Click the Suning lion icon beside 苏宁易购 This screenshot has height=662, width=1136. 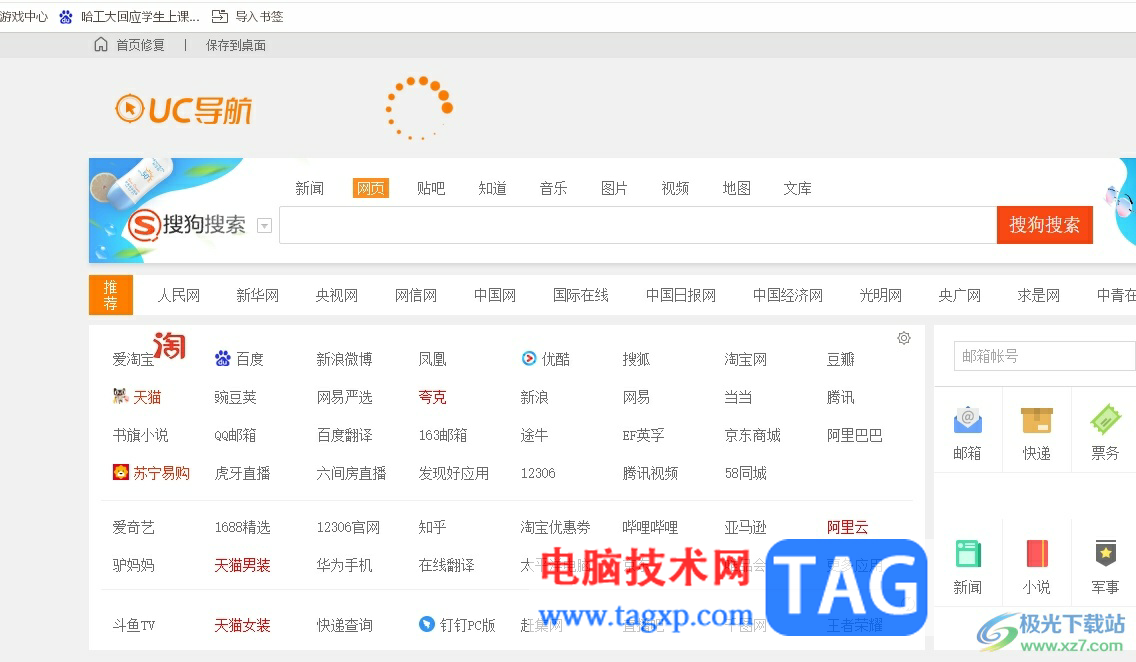[120, 472]
